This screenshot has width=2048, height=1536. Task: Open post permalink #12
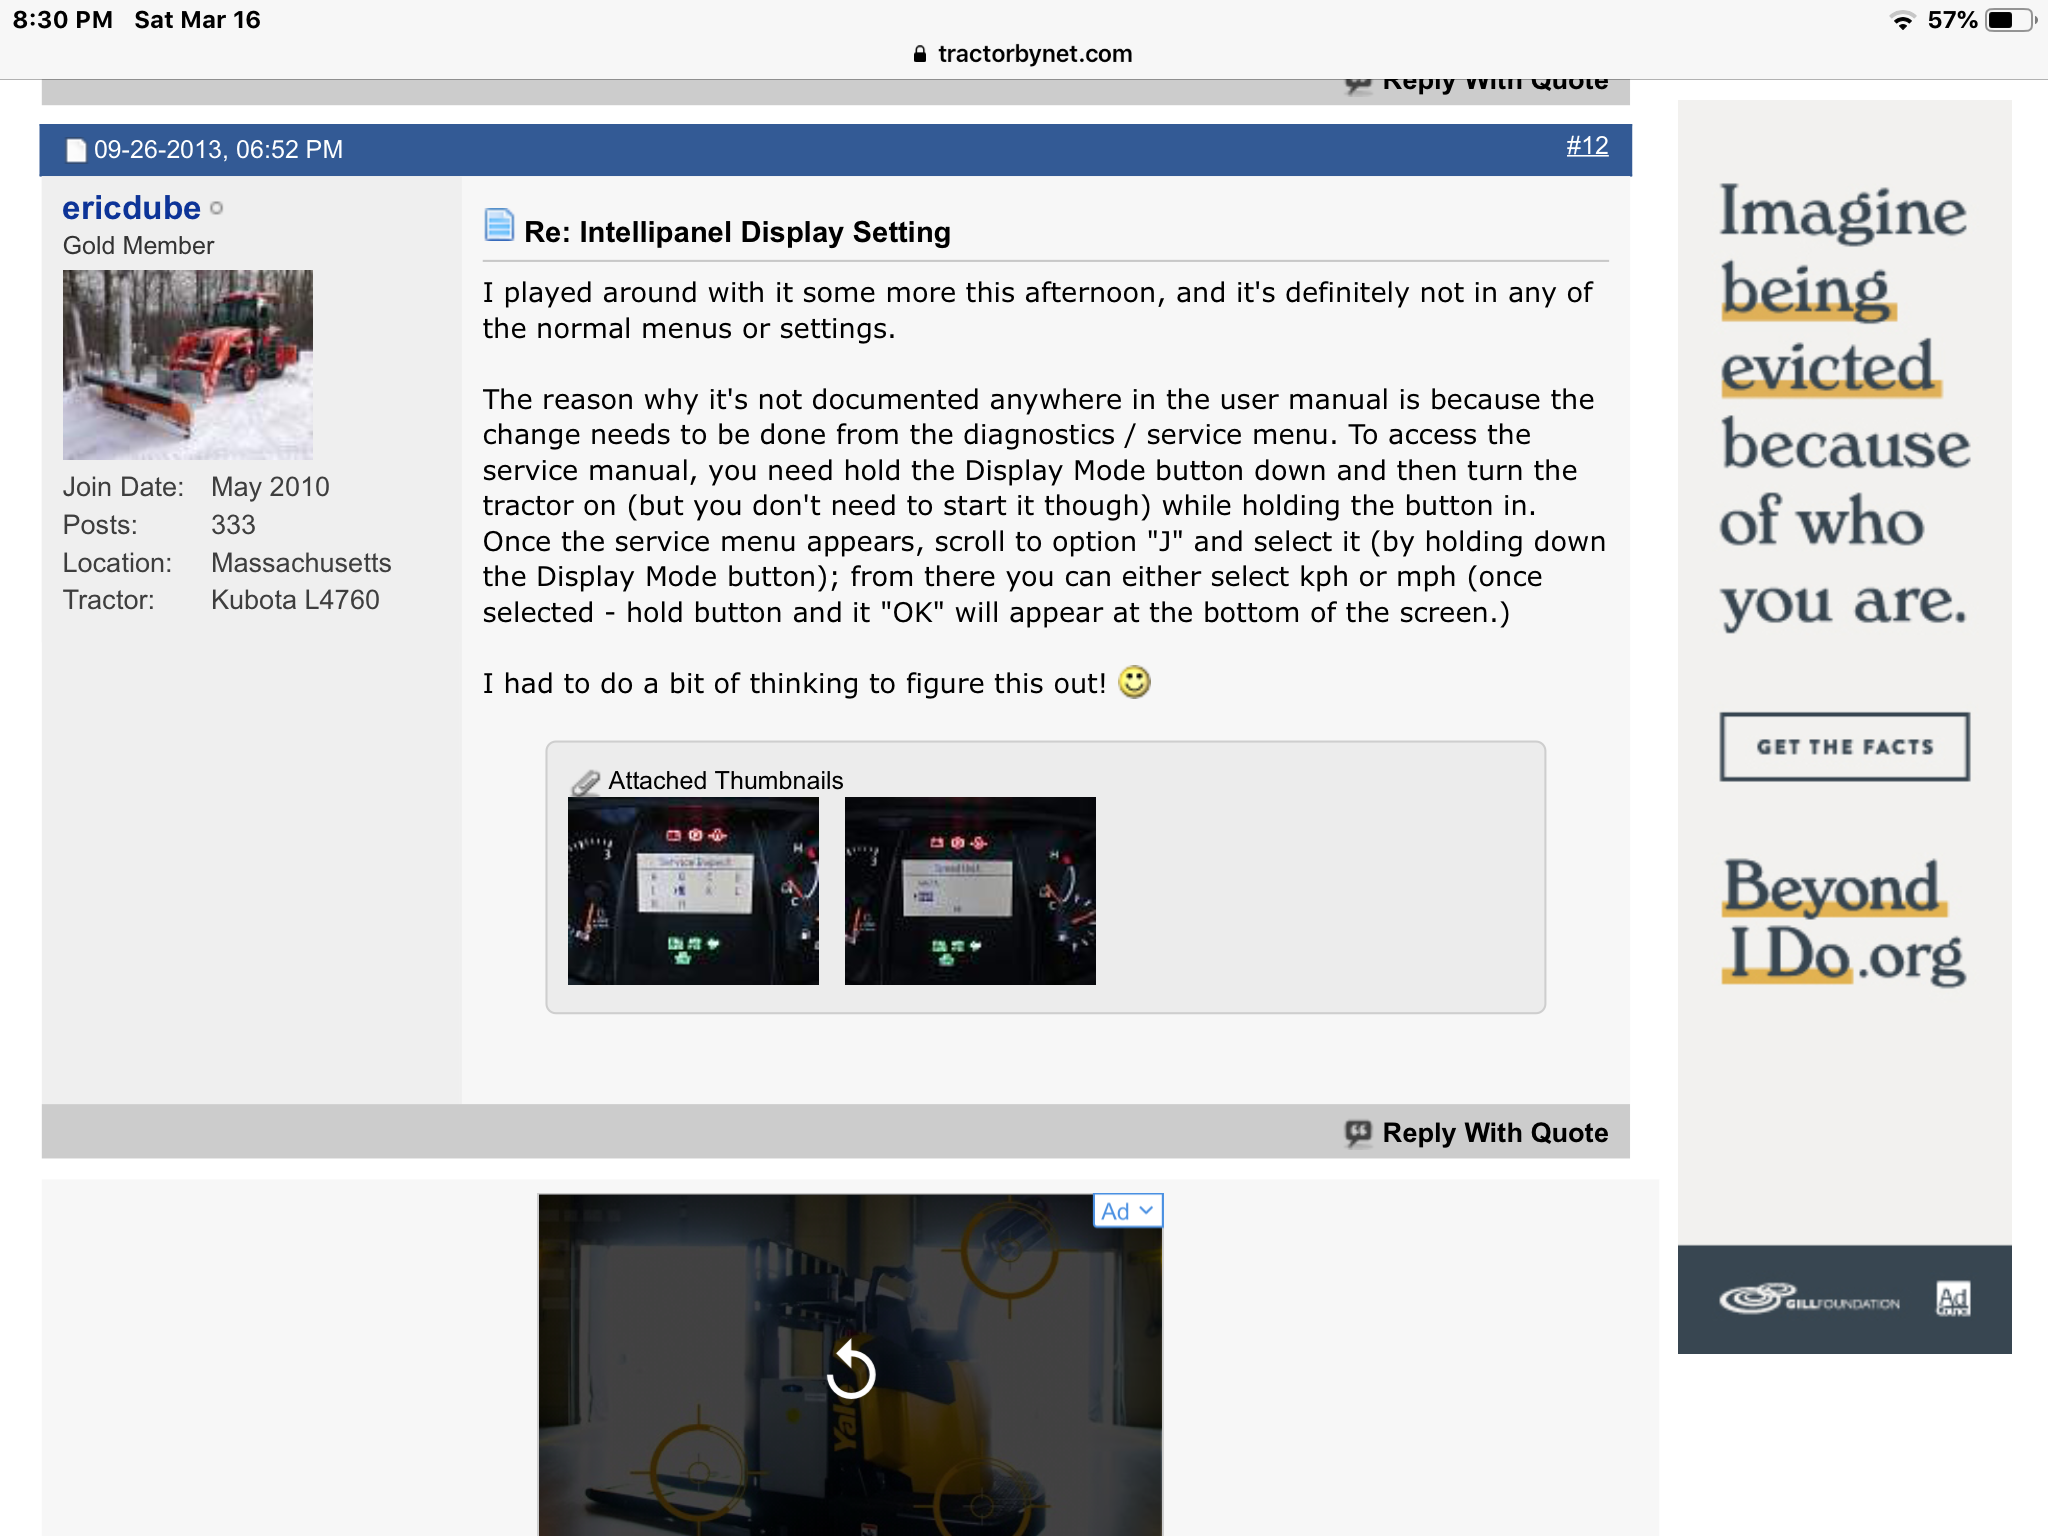(x=1587, y=146)
